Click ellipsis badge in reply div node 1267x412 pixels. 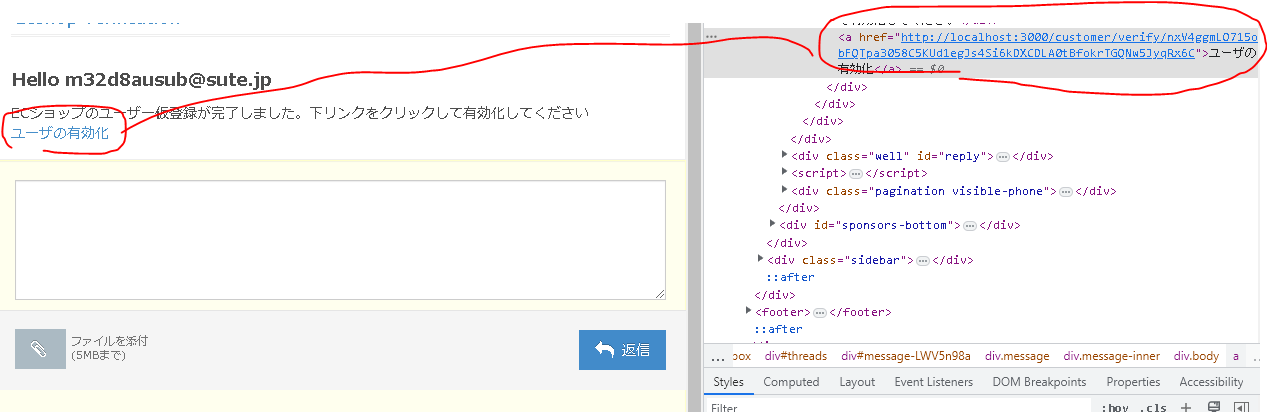tap(1003, 157)
